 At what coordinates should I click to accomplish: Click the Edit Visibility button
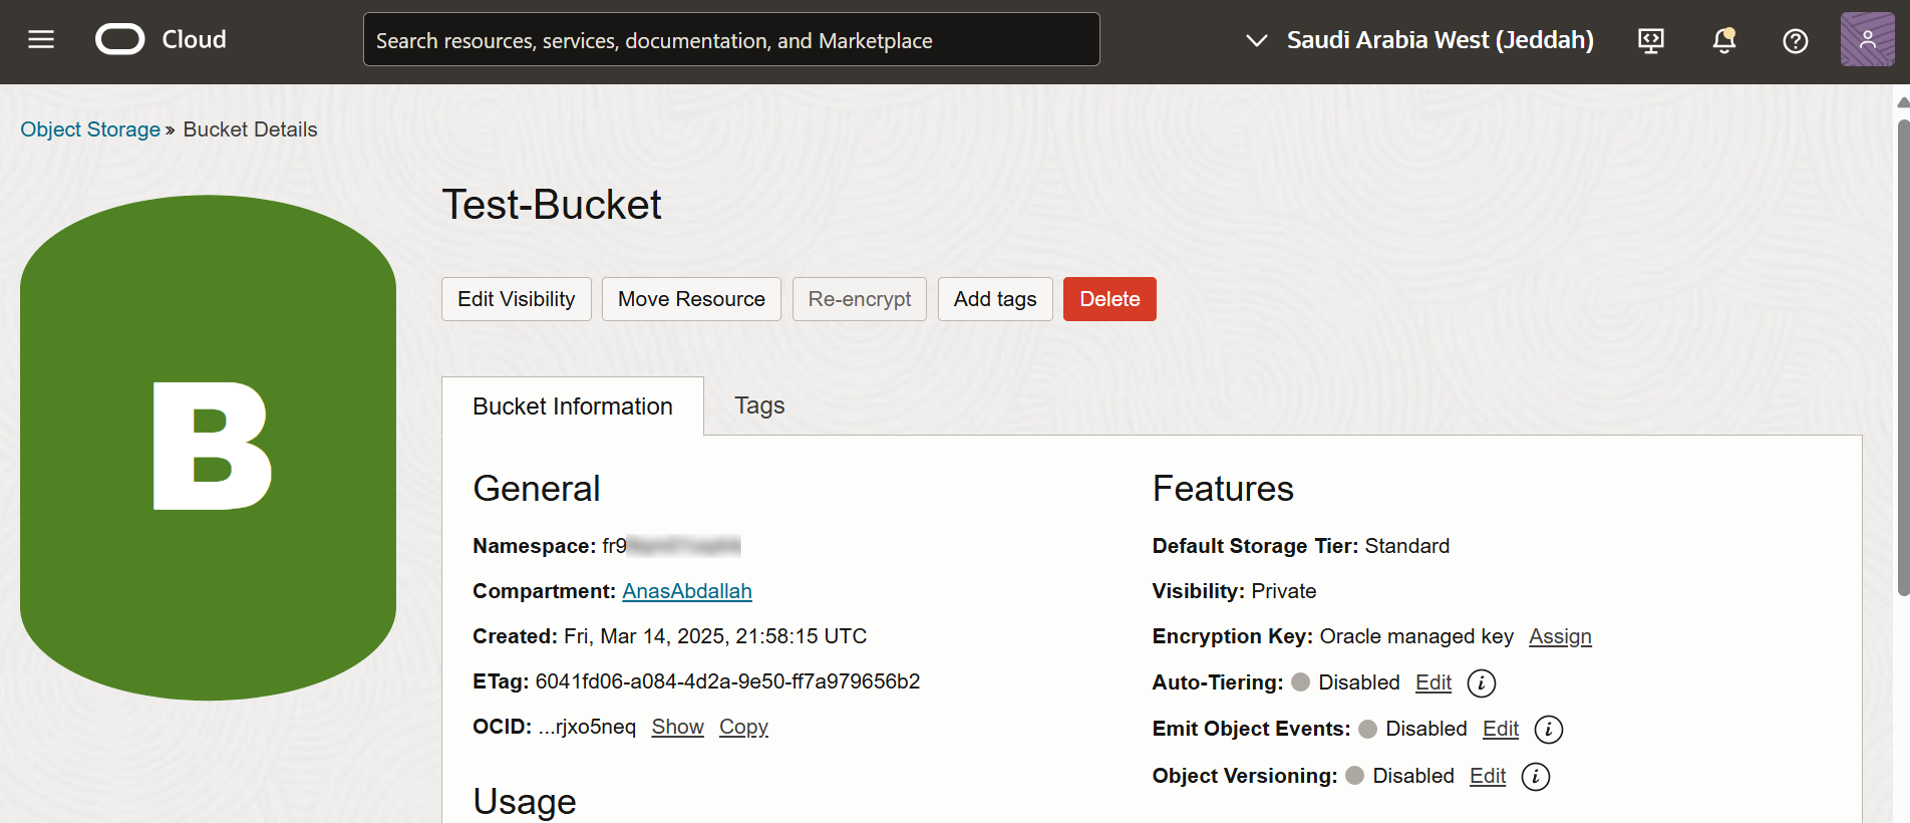(516, 299)
